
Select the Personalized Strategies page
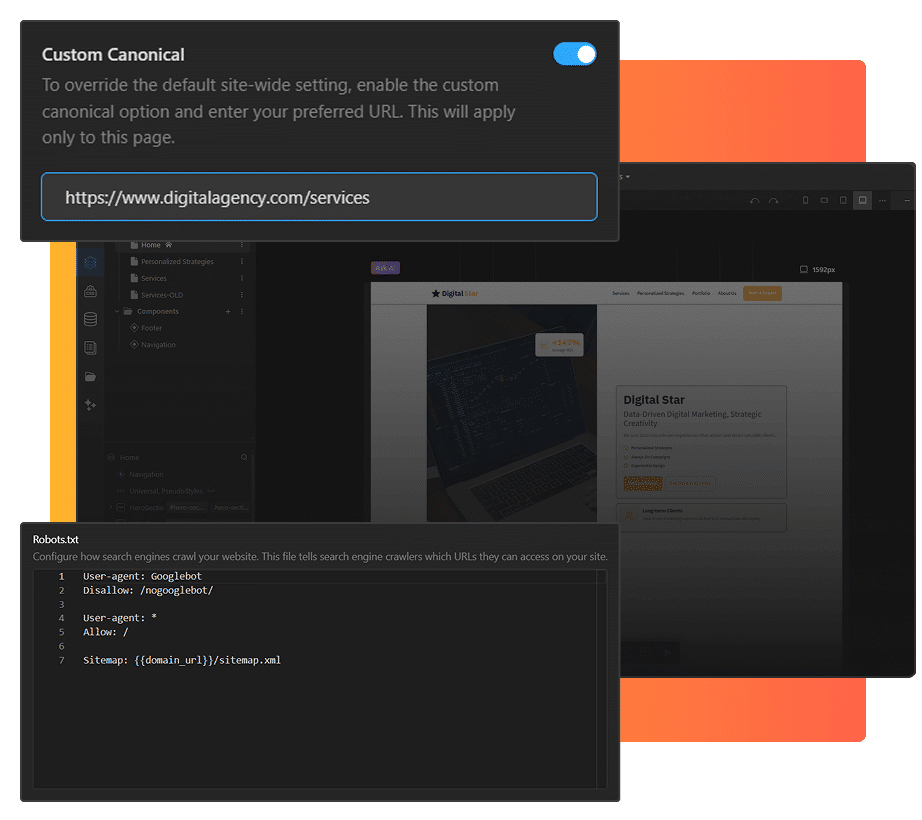176,262
